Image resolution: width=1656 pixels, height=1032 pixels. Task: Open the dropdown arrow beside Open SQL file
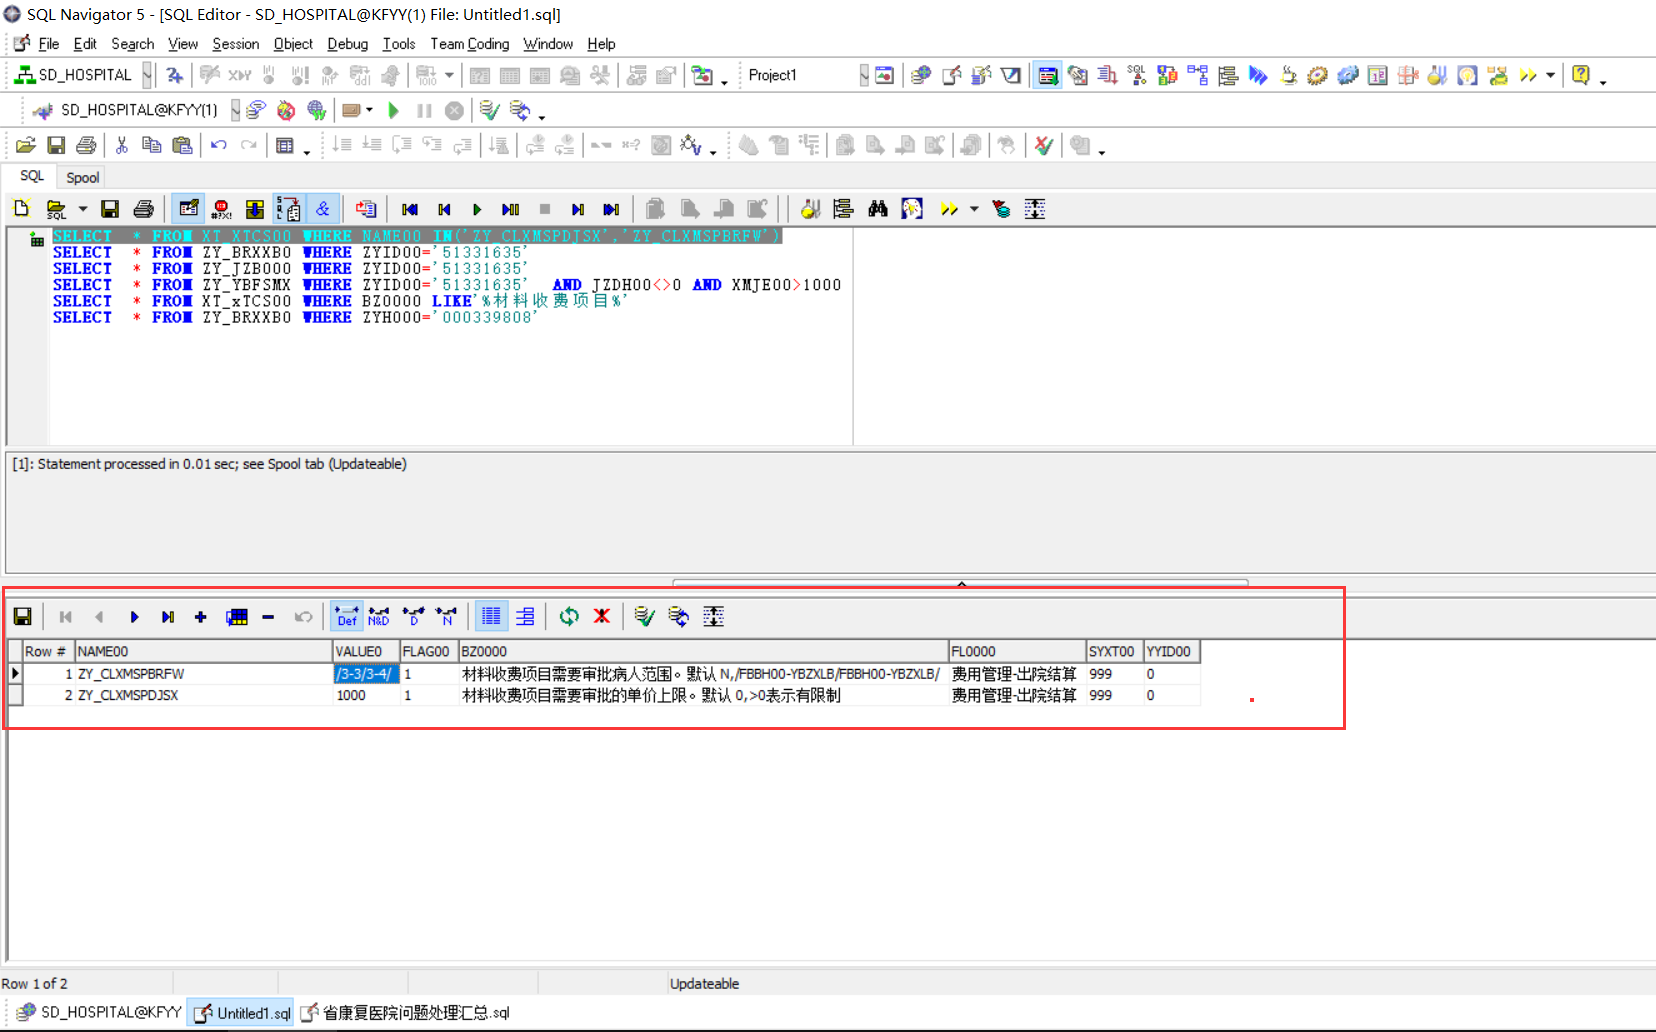[83, 209]
